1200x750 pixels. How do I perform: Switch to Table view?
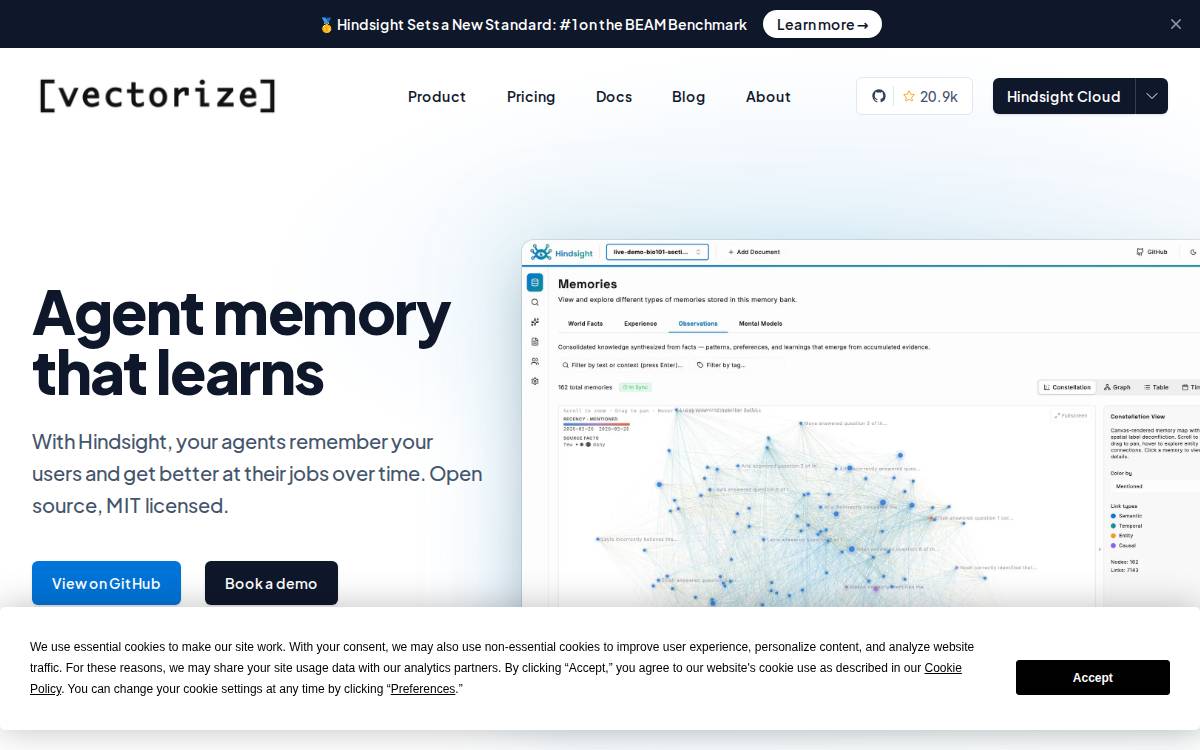click(1155, 387)
